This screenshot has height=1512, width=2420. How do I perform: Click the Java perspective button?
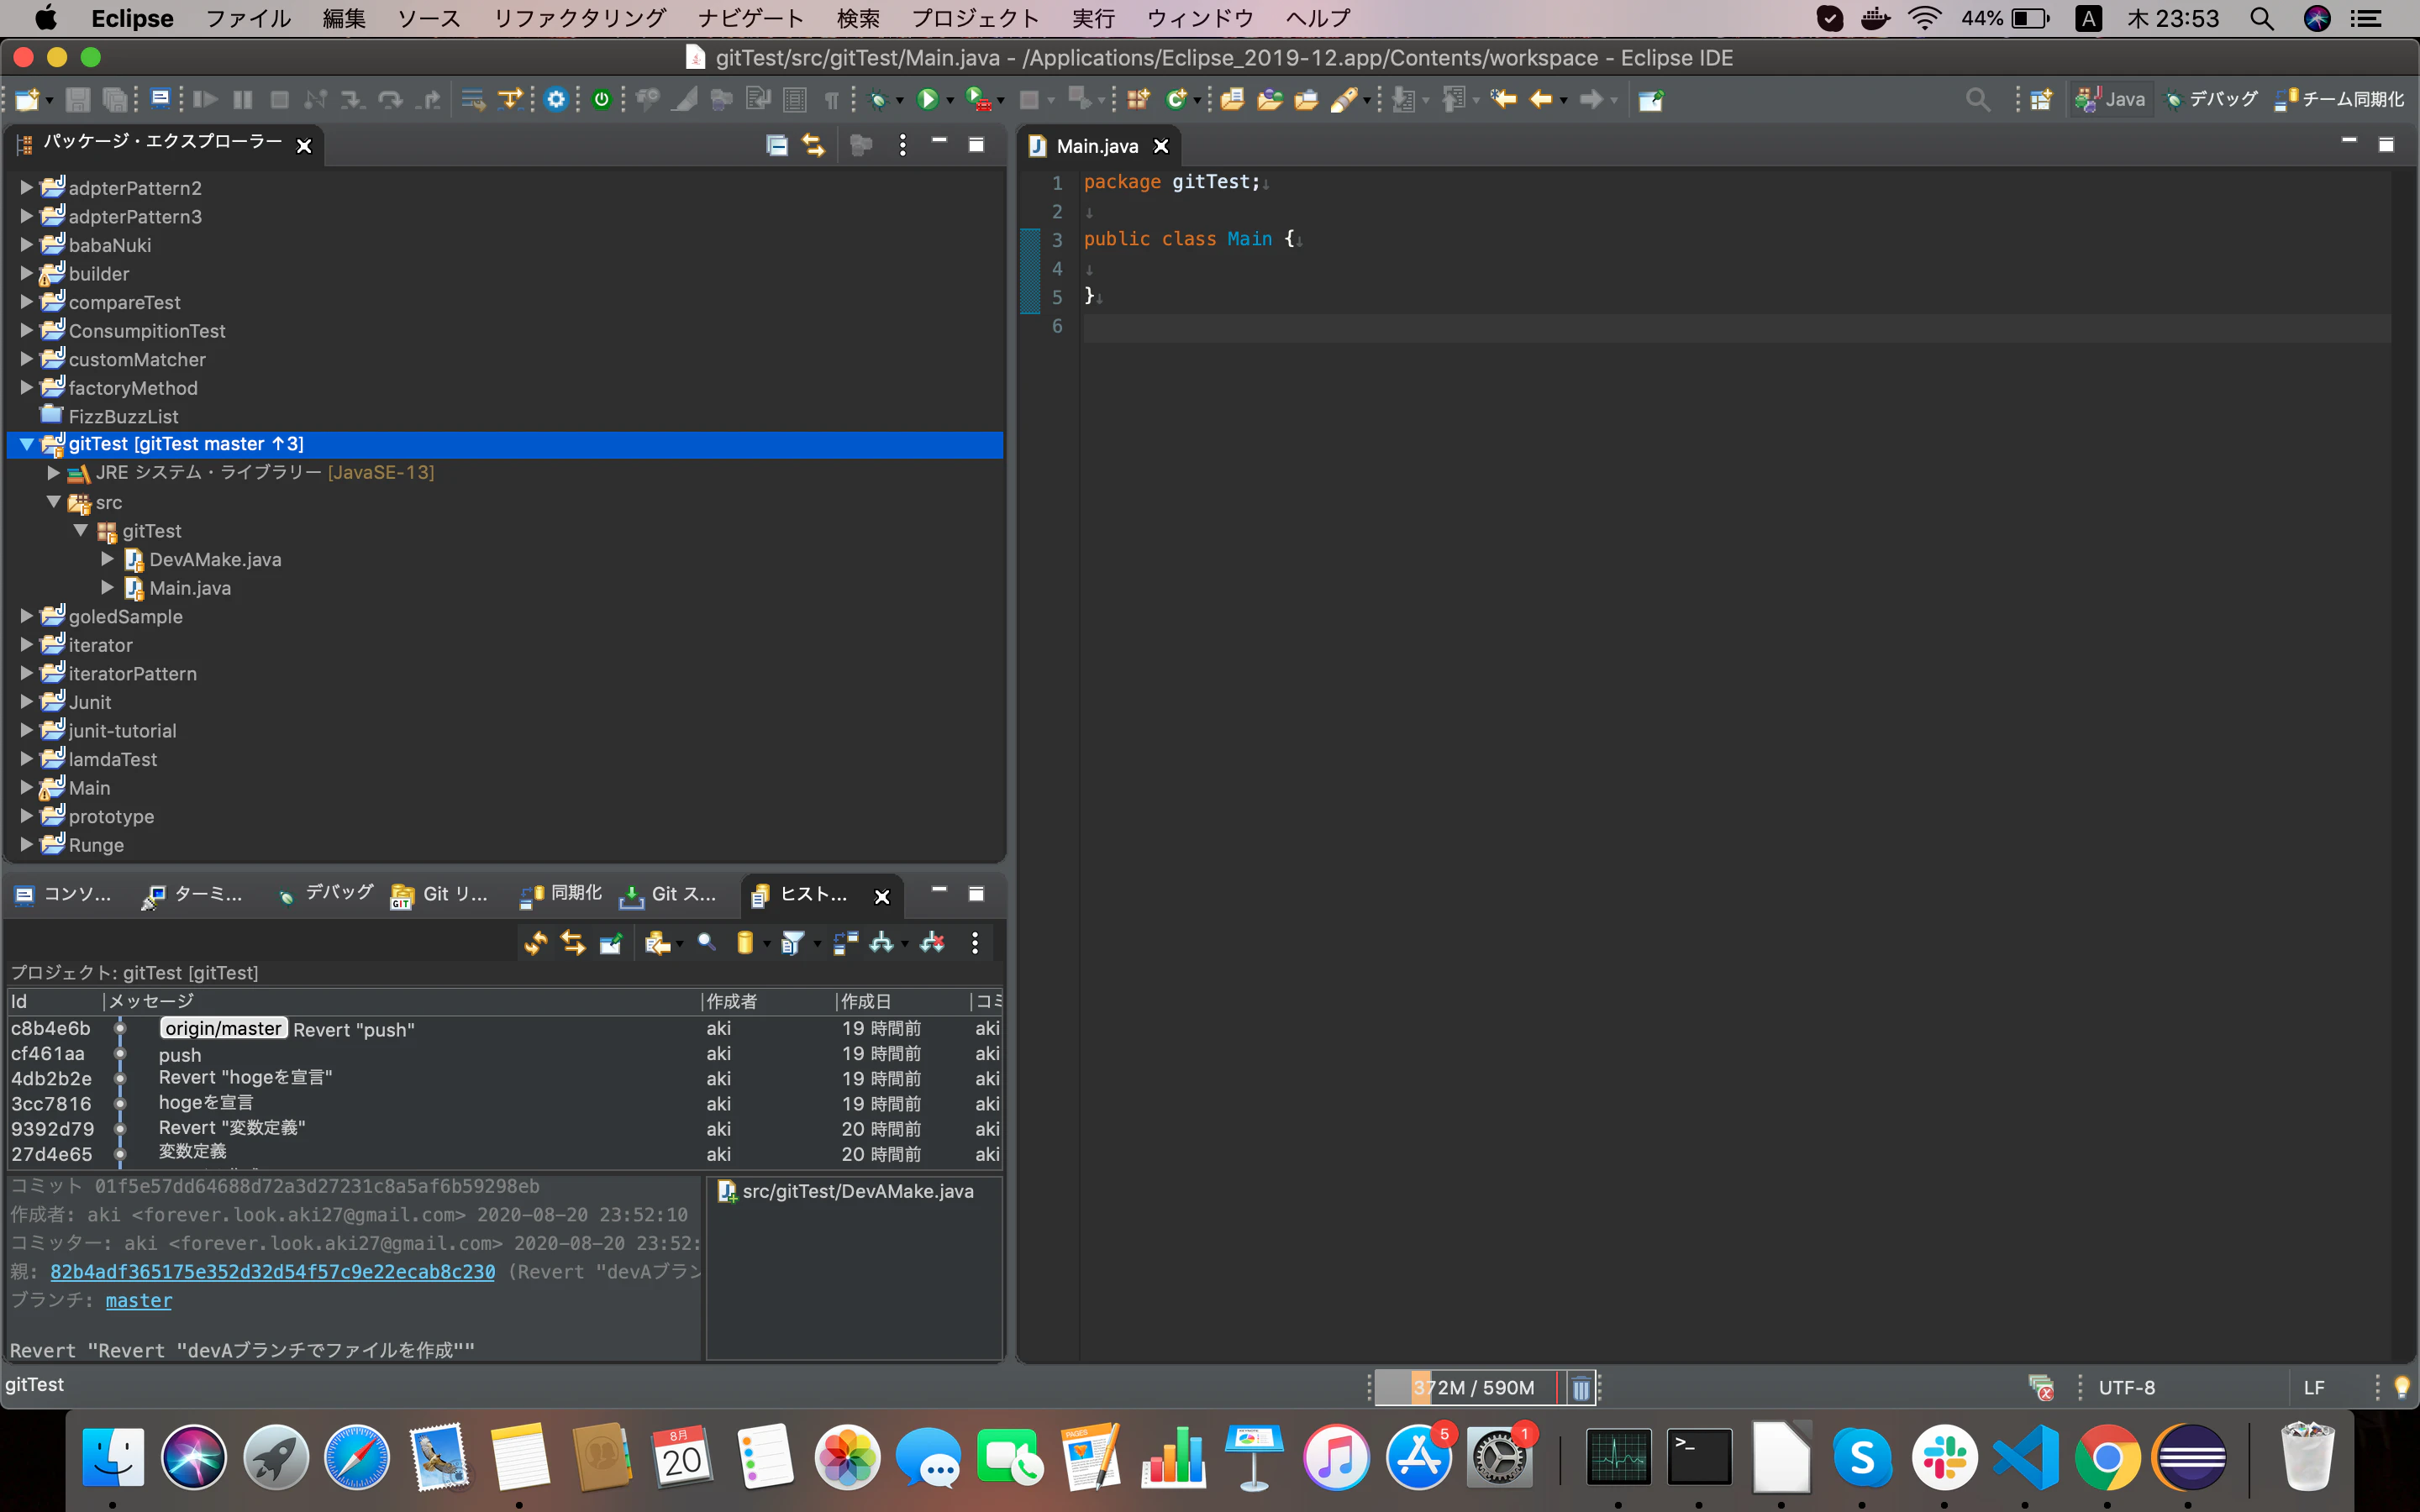pyautogui.click(x=2111, y=99)
